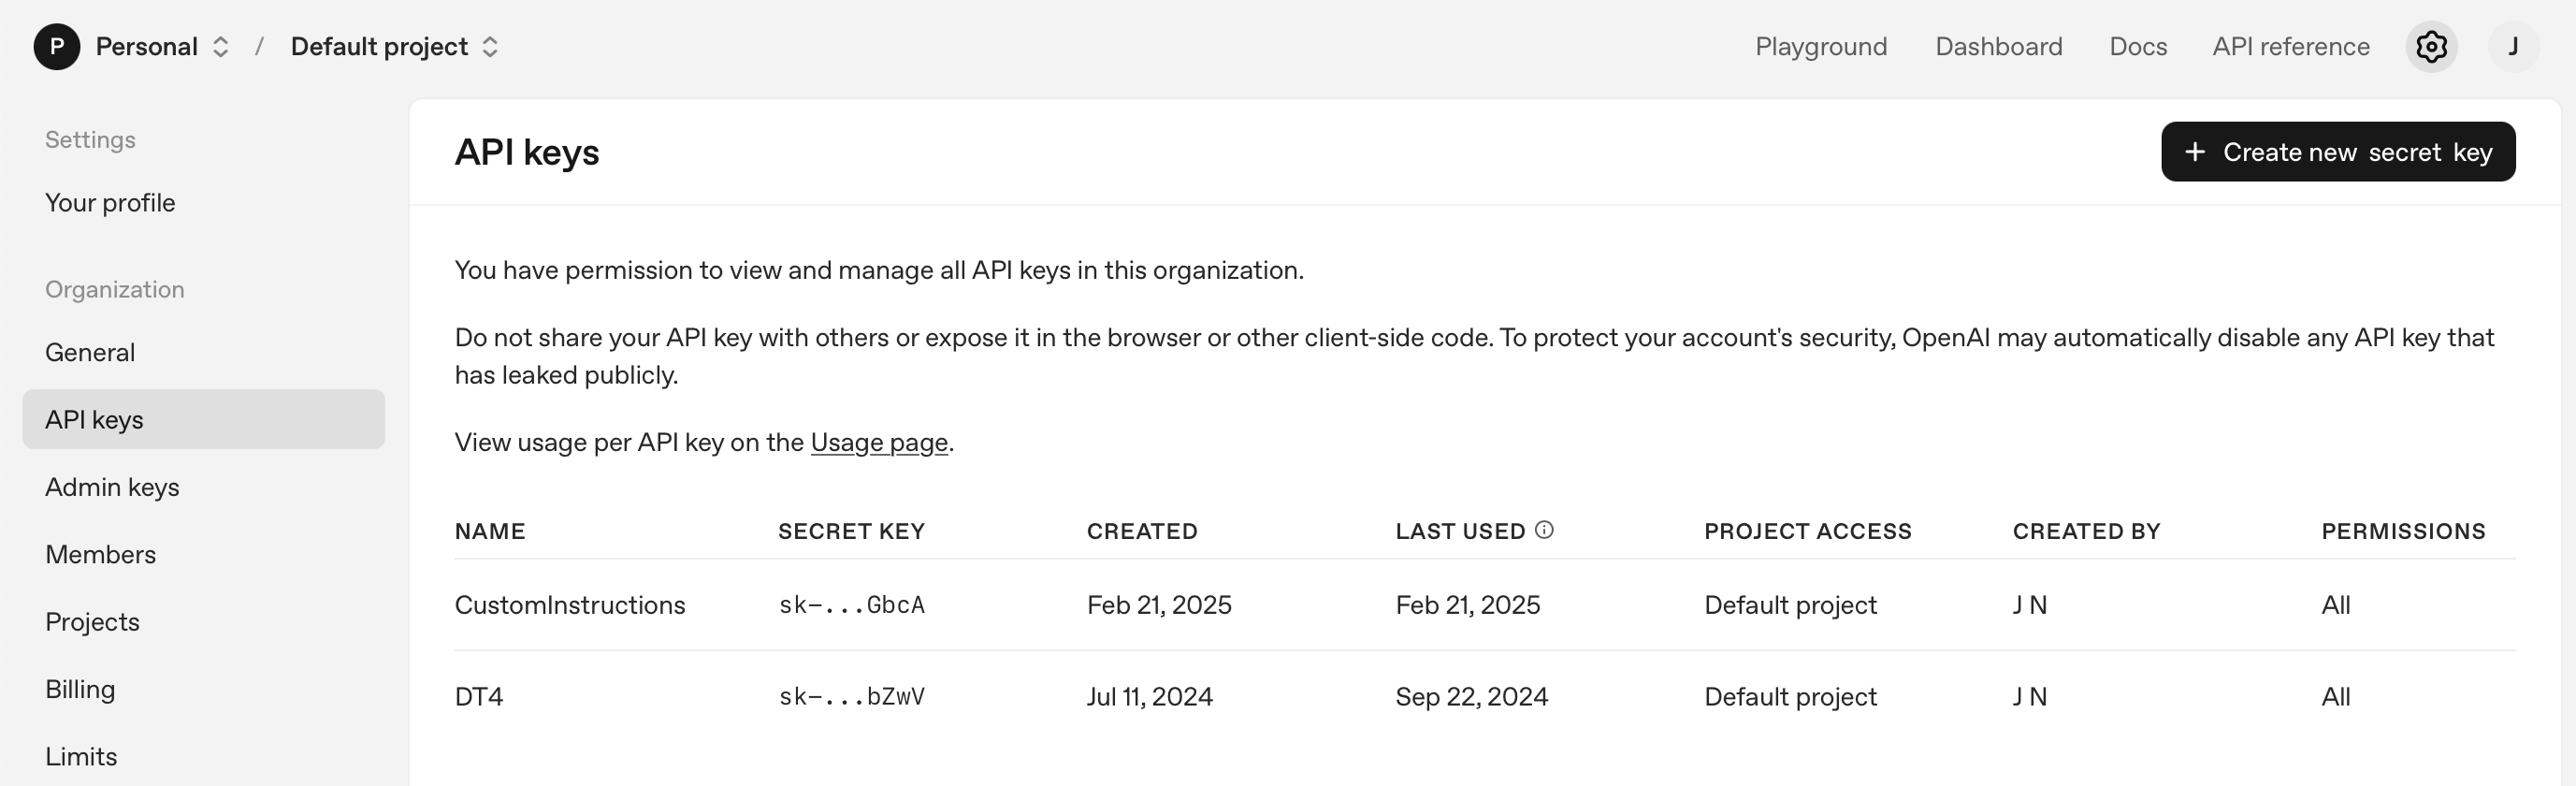Screen dimensions: 2576x786
Task: Open the Dashboard tab
Action: [x=1998, y=47]
